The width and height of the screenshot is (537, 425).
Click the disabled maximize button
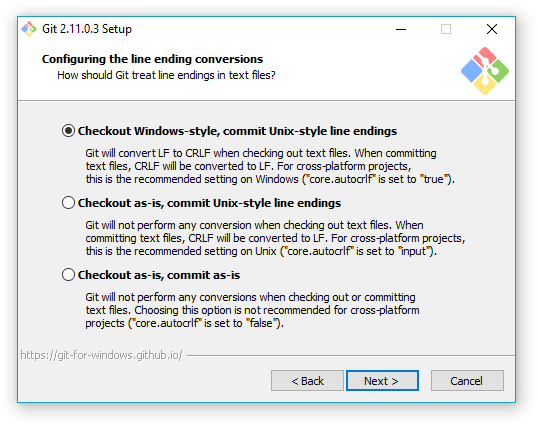click(446, 29)
